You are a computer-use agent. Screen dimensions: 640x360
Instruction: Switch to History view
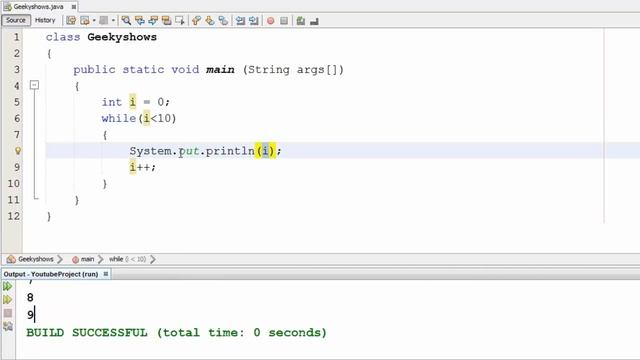45,20
